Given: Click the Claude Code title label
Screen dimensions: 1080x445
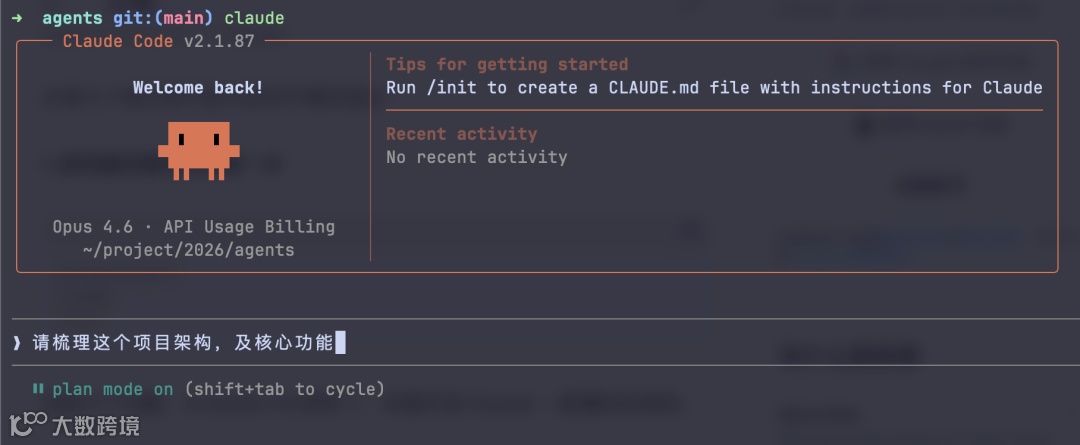Looking at the screenshot, I should point(118,41).
